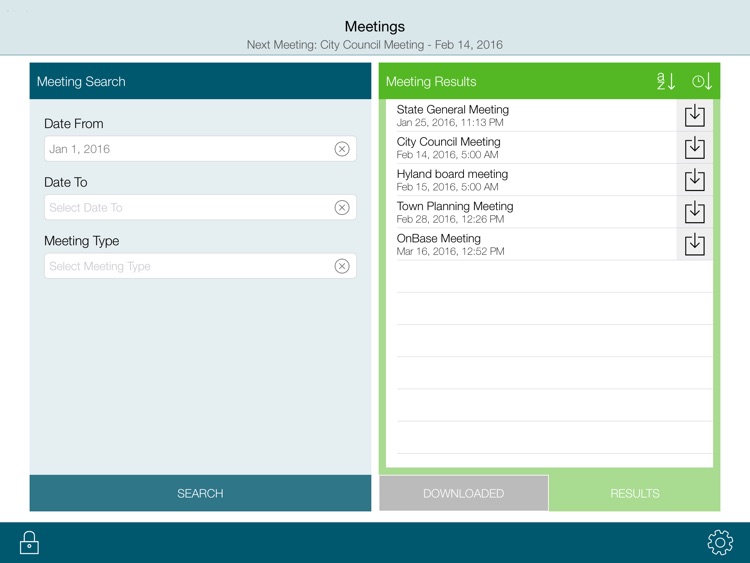Screen dimensions: 750x563
Task: Tap the Next Meeting subtitle text
Action: [x=375, y=45]
